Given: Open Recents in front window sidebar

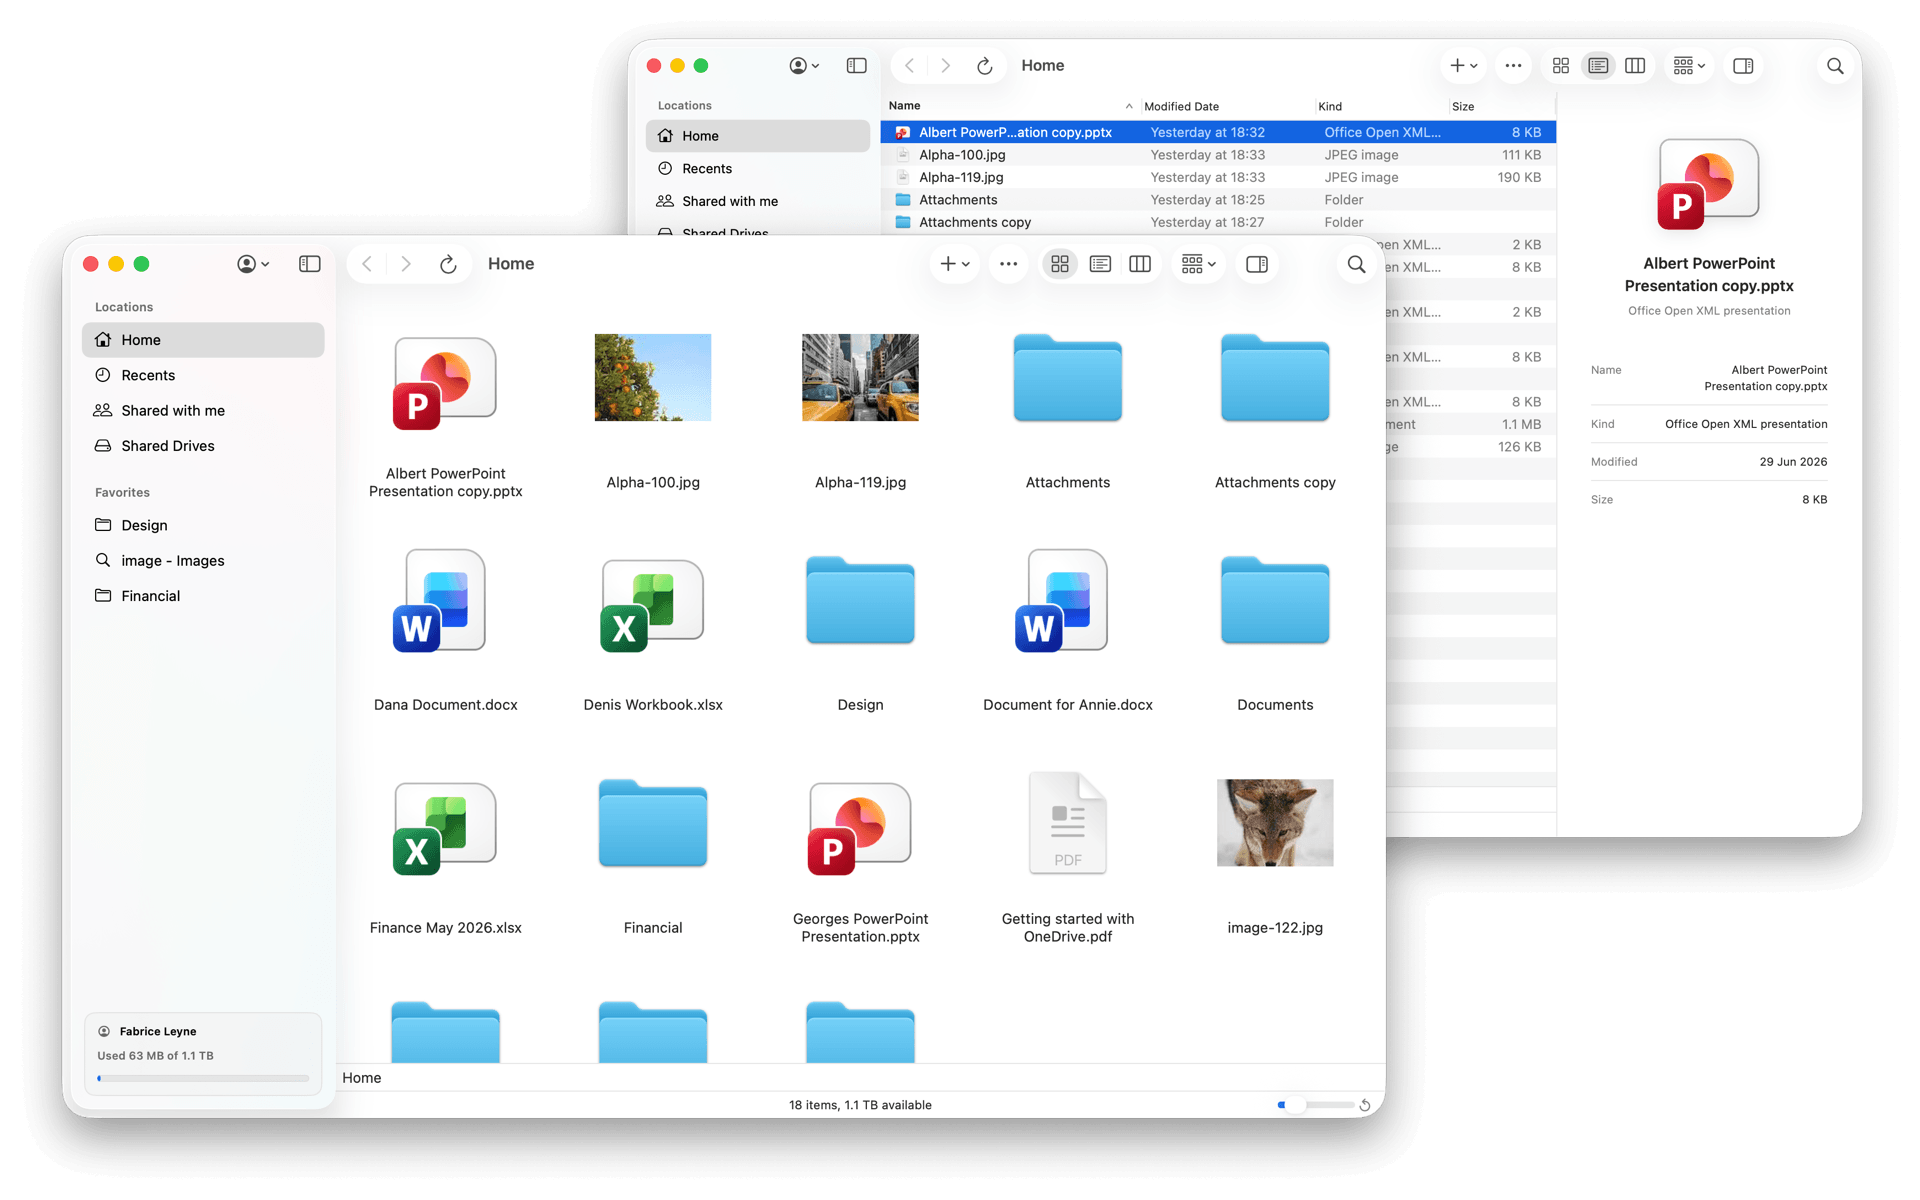Looking at the screenshot, I should pyautogui.click(x=203, y=375).
